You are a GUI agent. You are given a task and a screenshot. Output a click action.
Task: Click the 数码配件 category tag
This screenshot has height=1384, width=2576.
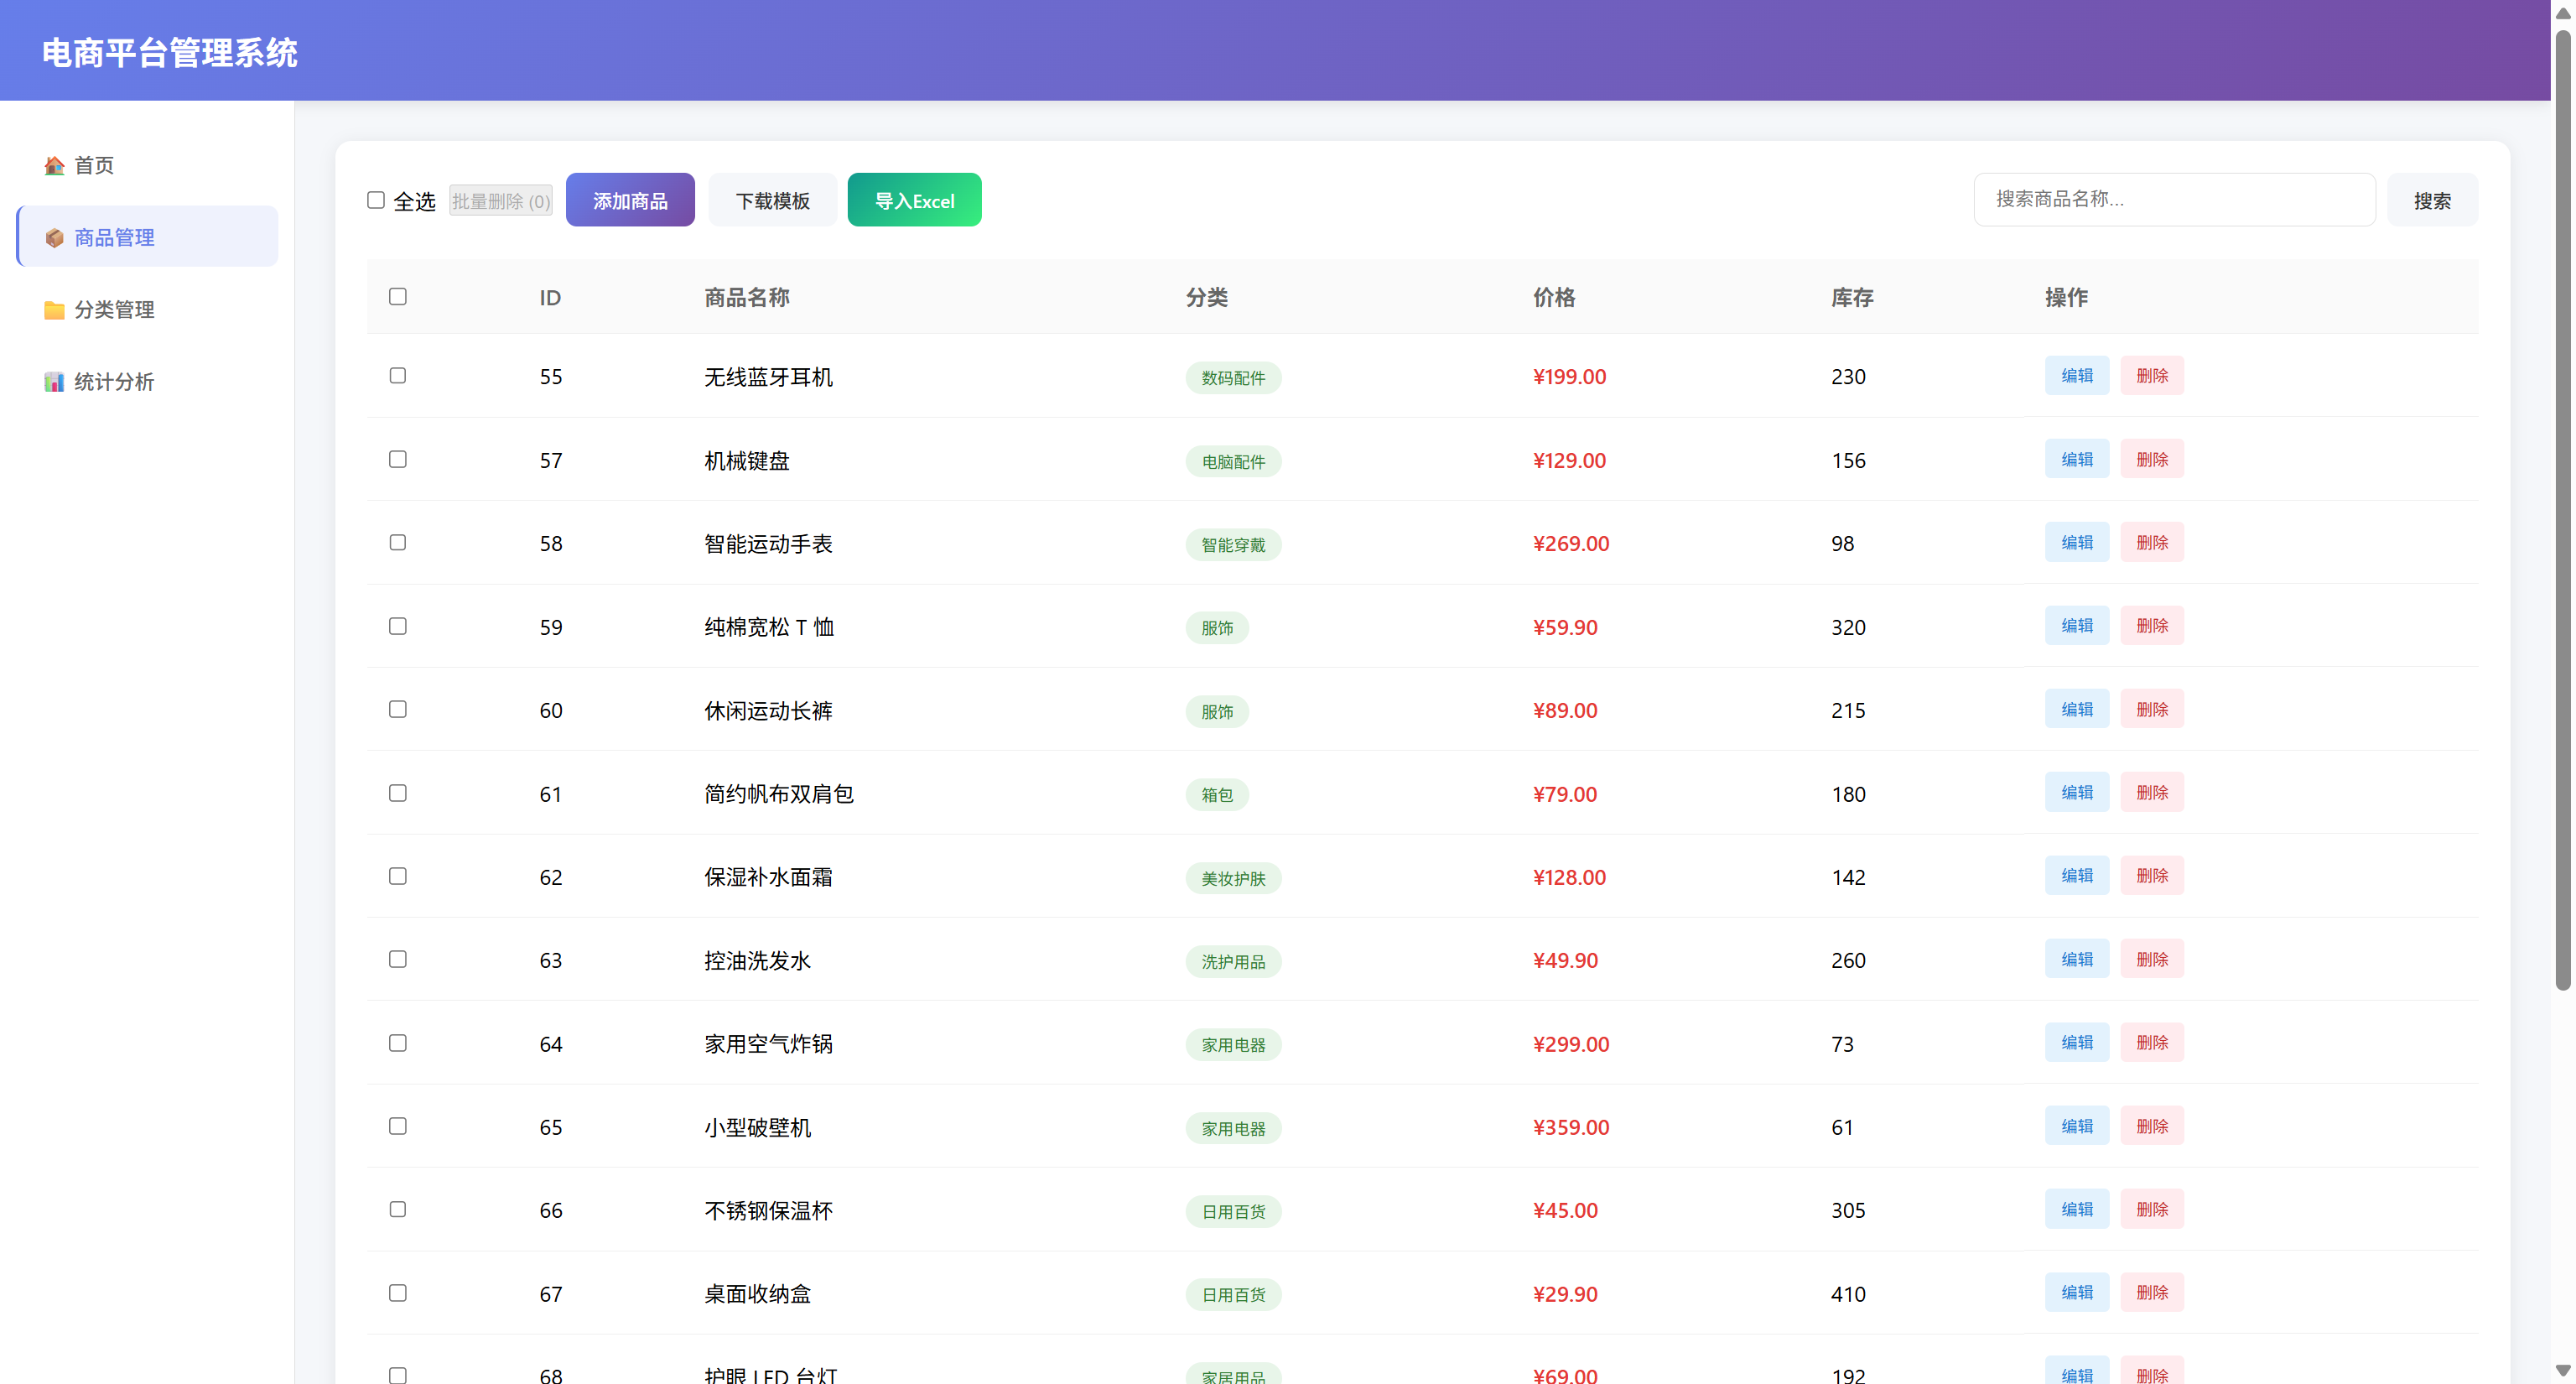(x=1233, y=378)
